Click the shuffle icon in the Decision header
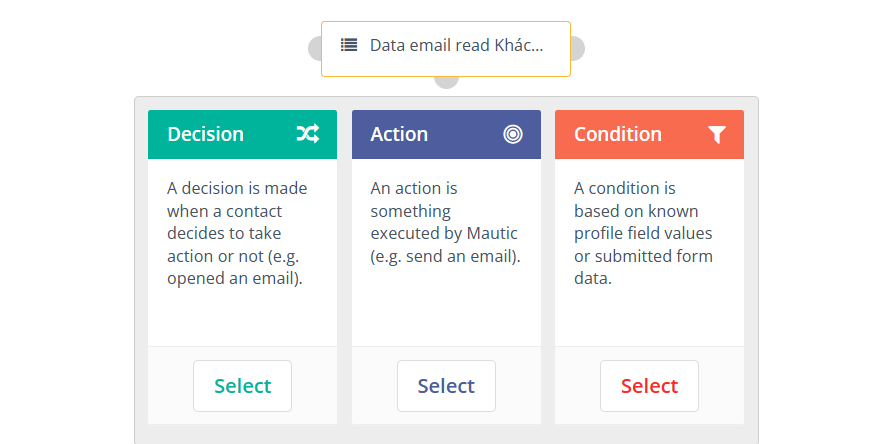This screenshot has height=444, width=891. tap(308, 134)
